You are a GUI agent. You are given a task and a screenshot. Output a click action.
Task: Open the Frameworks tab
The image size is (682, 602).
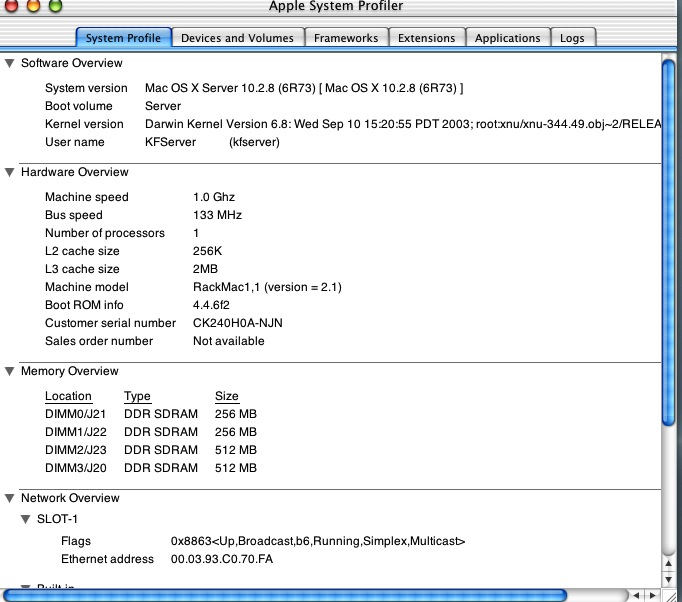[x=346, y=38]
